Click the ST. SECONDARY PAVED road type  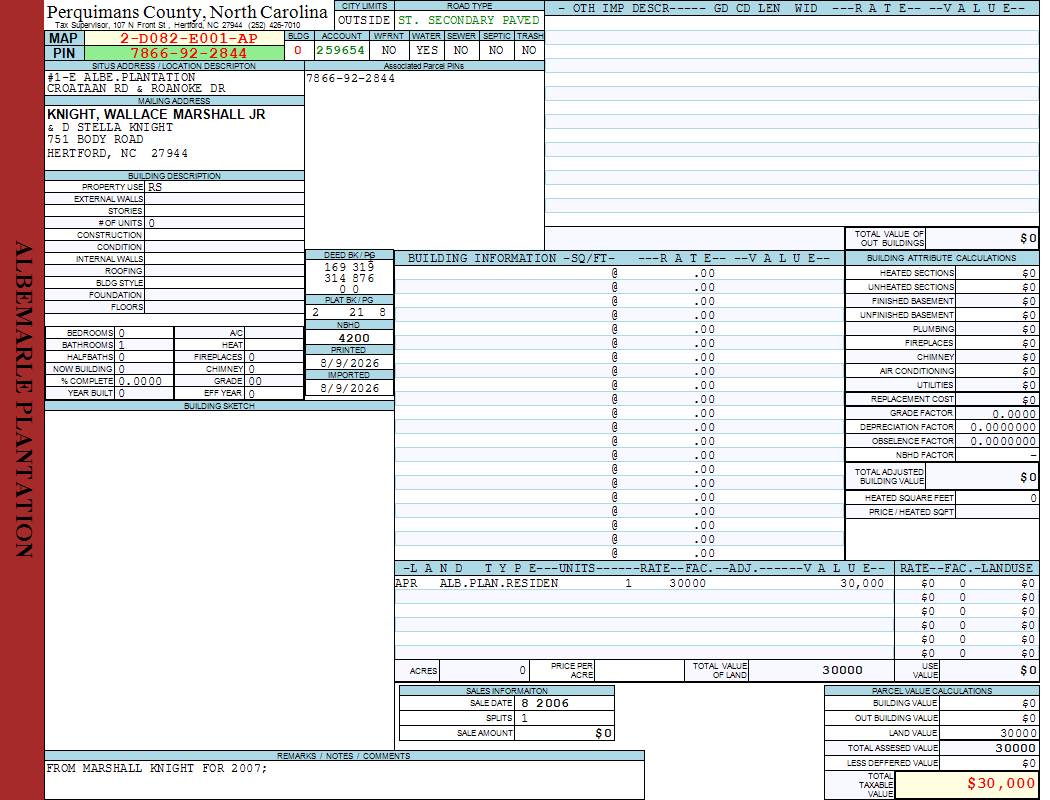[x=469, y=20]
